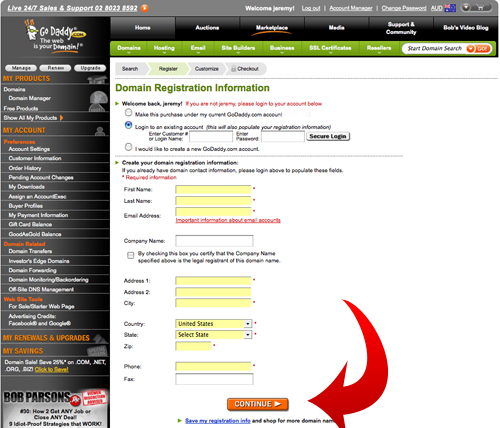Open Bob's Video Blog tab
500x428 pixels.
[x=466, y=28]
